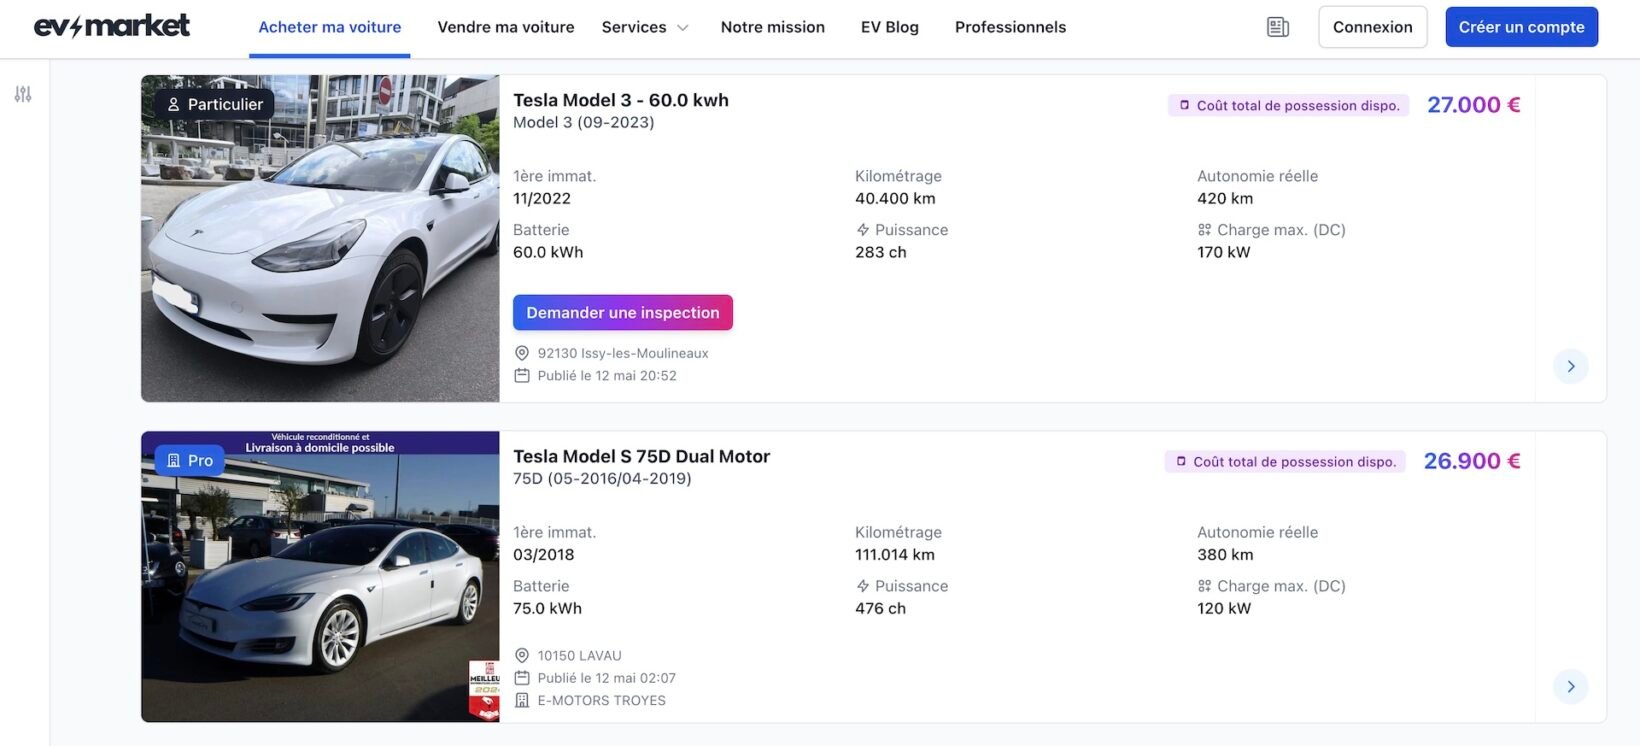1640x746 pixels.
Task: Click the calendar icon beside 12 mai 20:52
Action: click(x=522, y=376)
